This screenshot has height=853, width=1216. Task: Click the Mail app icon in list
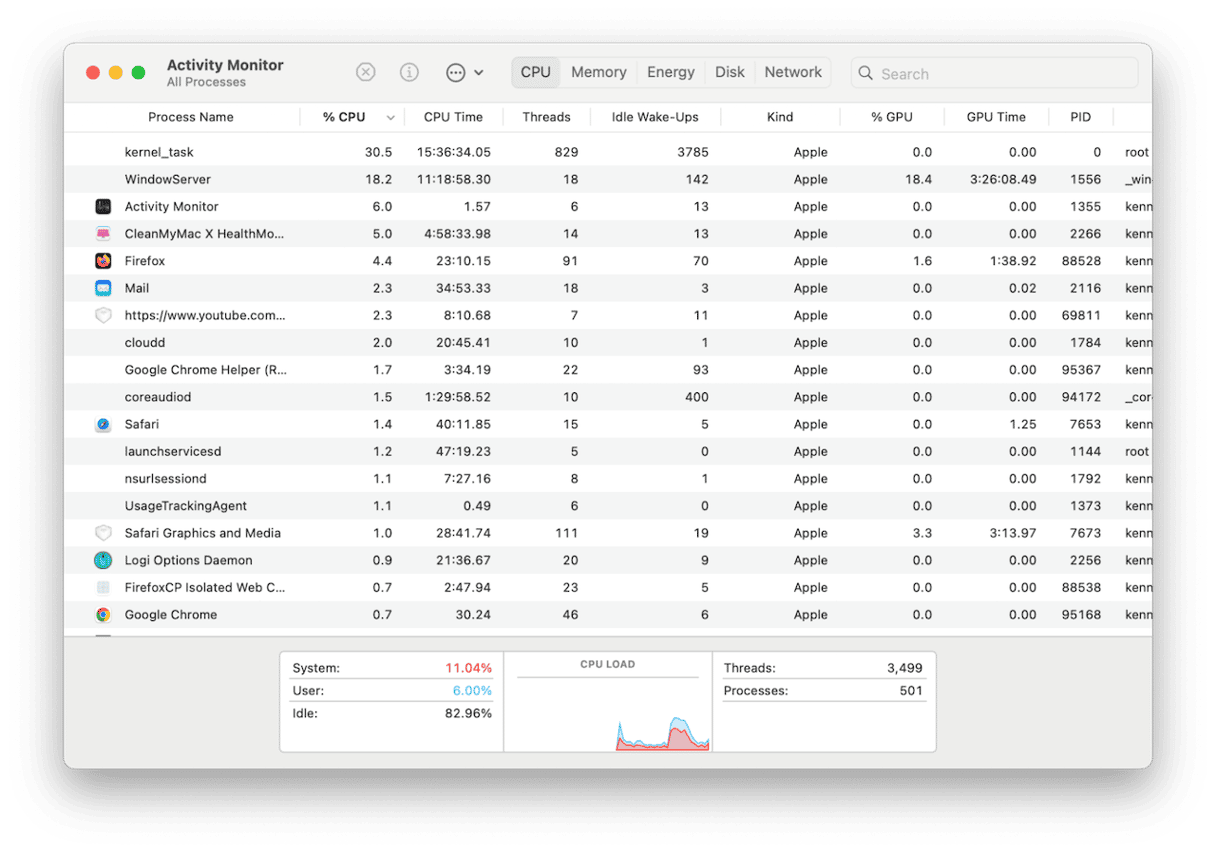point(103,288)
